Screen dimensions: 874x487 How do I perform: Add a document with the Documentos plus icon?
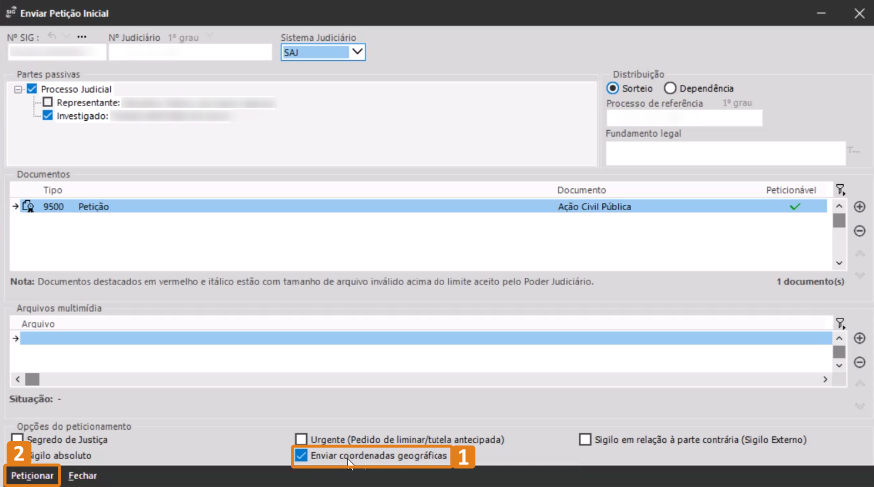pos(859,207)
